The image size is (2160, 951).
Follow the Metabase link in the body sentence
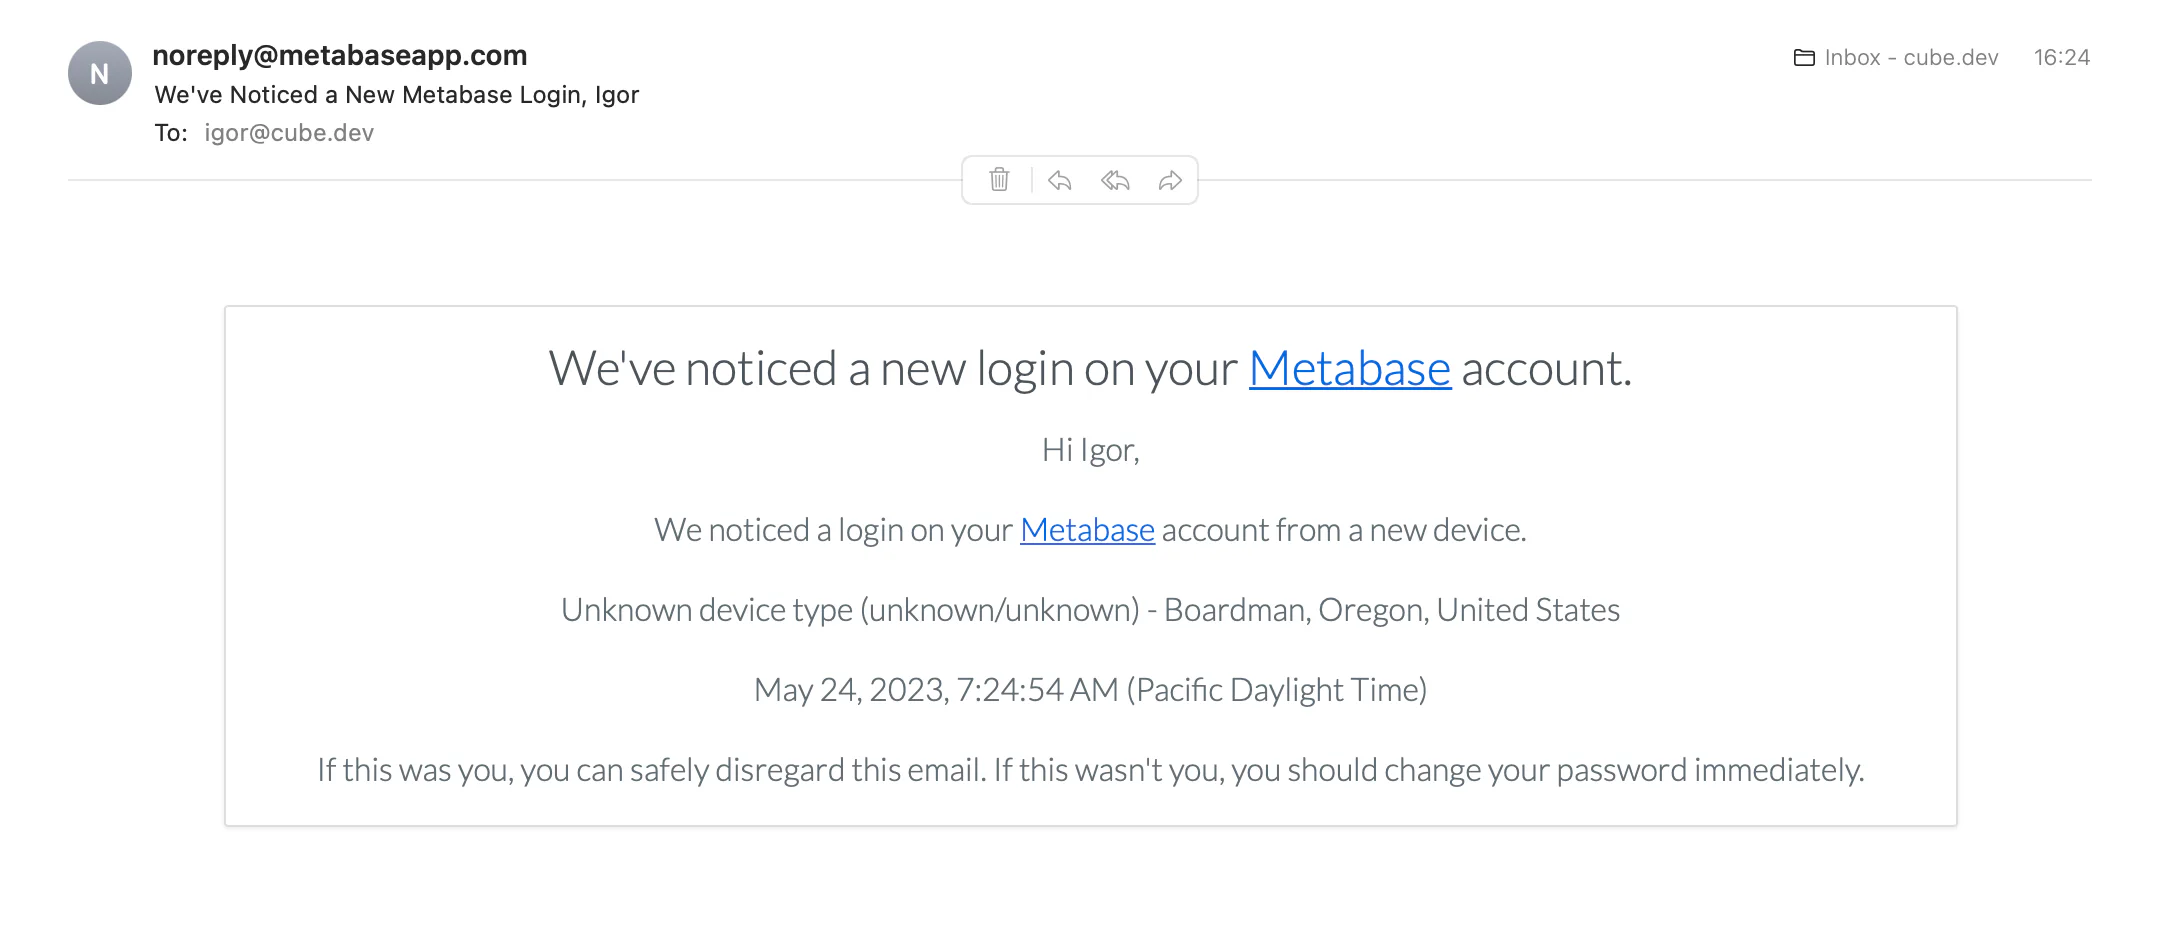click(1087, 530)
